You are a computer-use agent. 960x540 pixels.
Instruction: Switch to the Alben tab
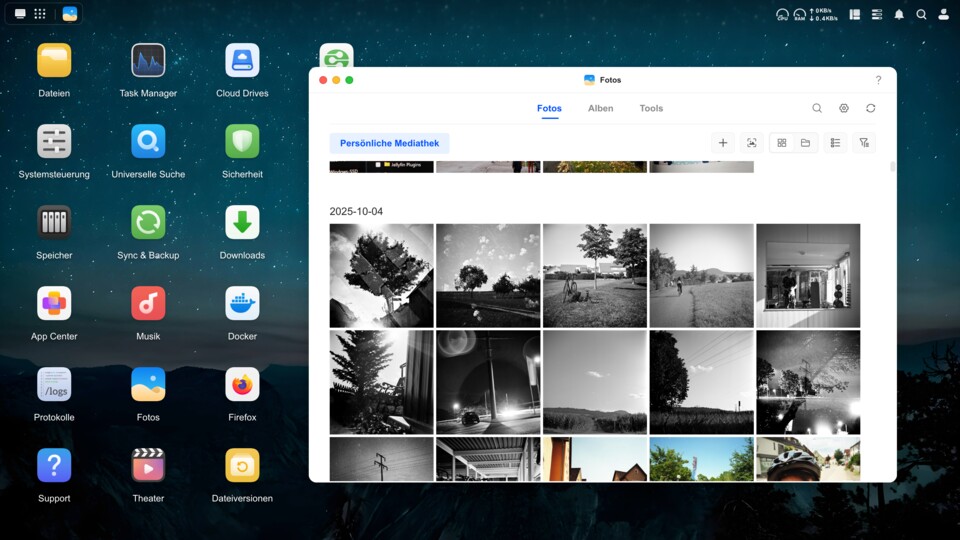click(600, 108)
